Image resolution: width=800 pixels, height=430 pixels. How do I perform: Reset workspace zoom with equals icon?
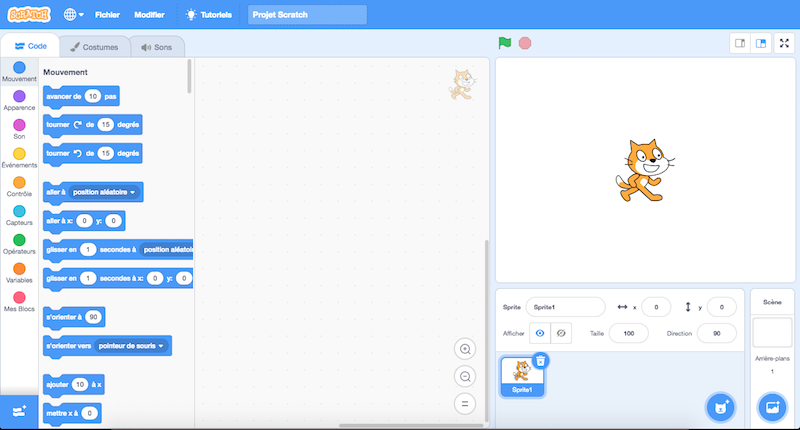click(464, 404)
